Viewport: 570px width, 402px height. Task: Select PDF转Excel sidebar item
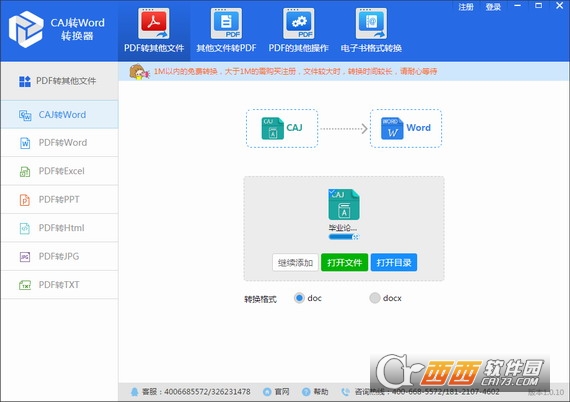[59, 171]
